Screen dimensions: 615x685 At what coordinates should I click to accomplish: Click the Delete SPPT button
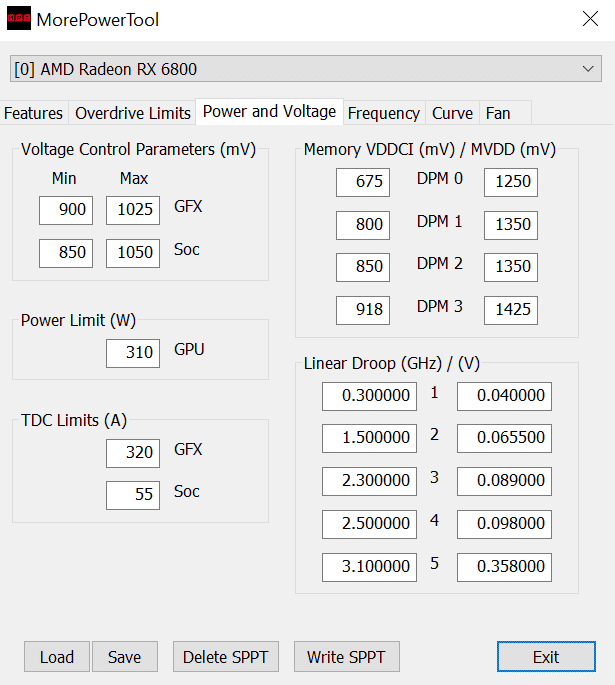click(x=225, y=657)
